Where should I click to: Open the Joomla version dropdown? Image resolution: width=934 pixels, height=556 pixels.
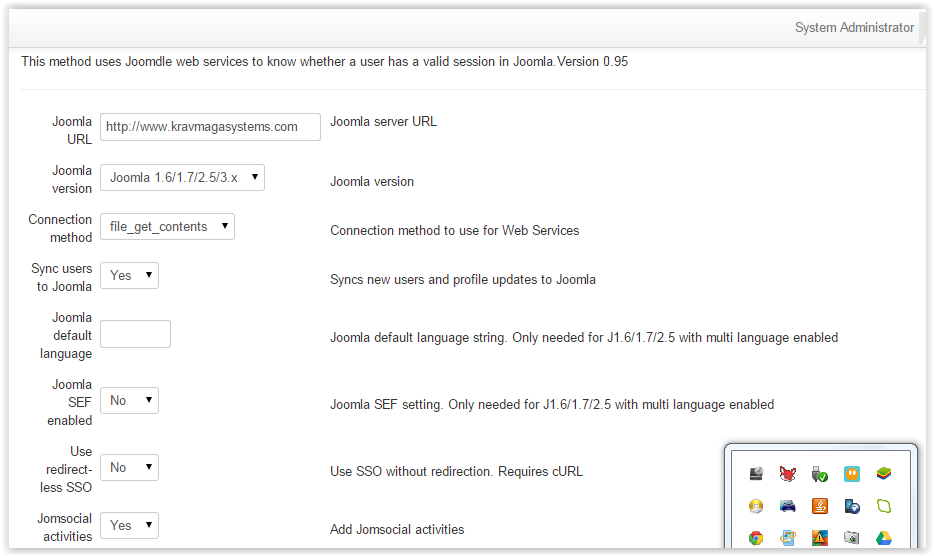point(182,178)
